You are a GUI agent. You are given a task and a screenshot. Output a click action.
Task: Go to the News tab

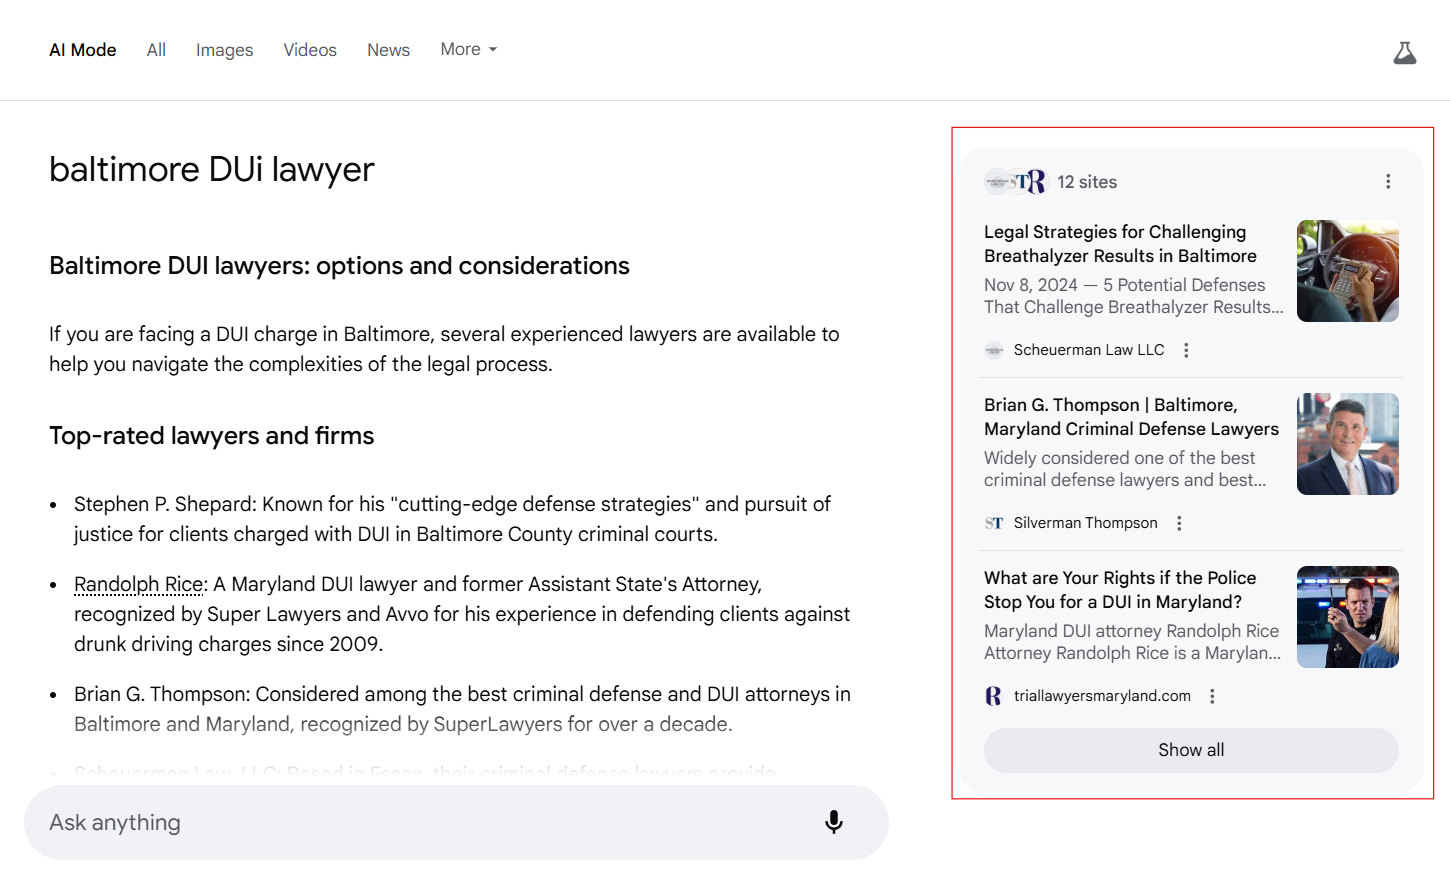(388, 50)
